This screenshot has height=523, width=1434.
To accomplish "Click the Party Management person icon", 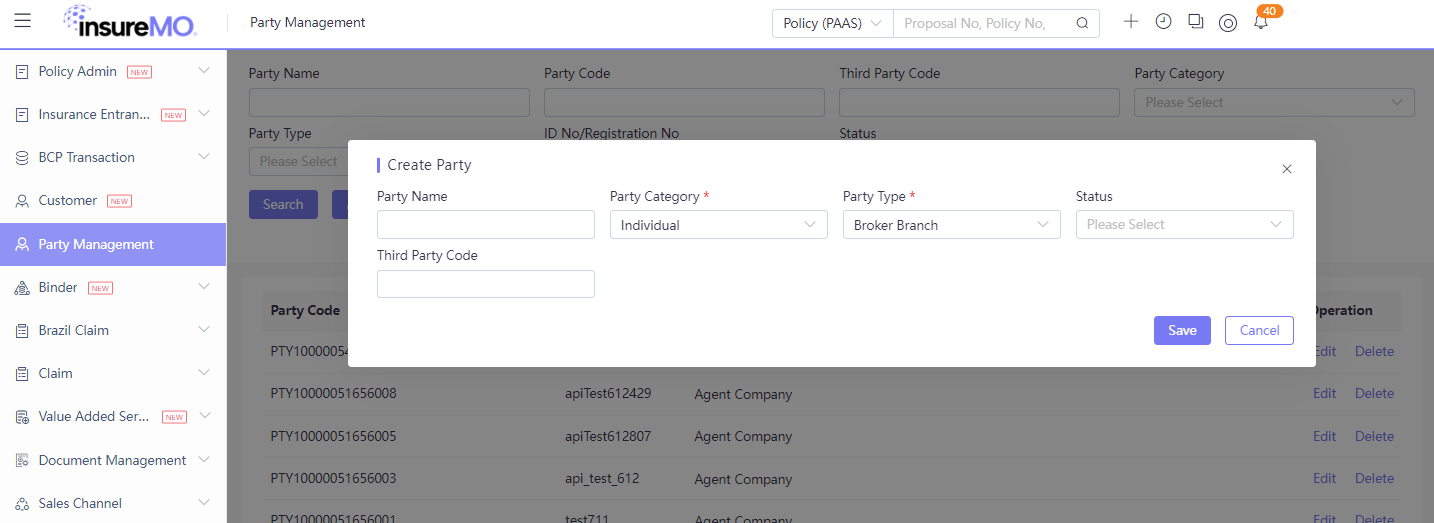I will tap(22, 245).
